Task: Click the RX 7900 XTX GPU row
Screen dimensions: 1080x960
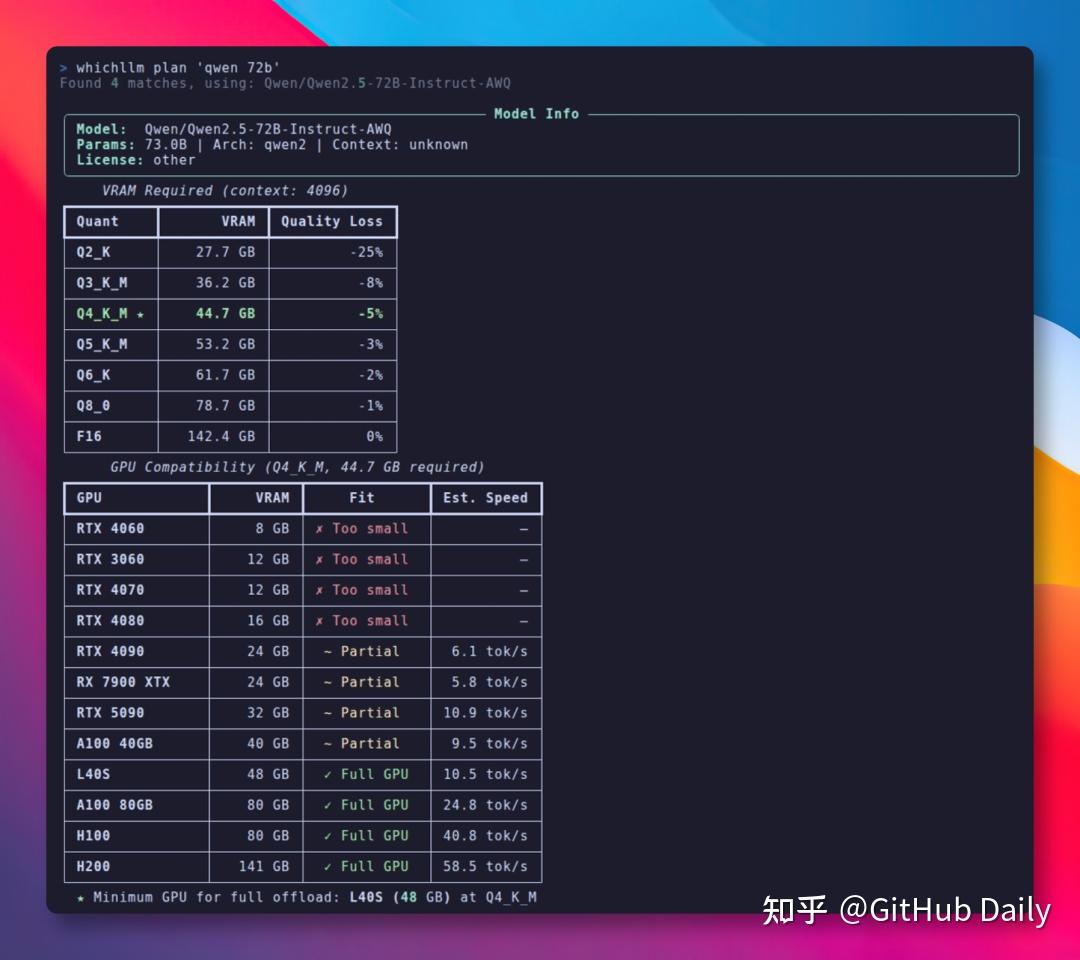Action: 303,682
